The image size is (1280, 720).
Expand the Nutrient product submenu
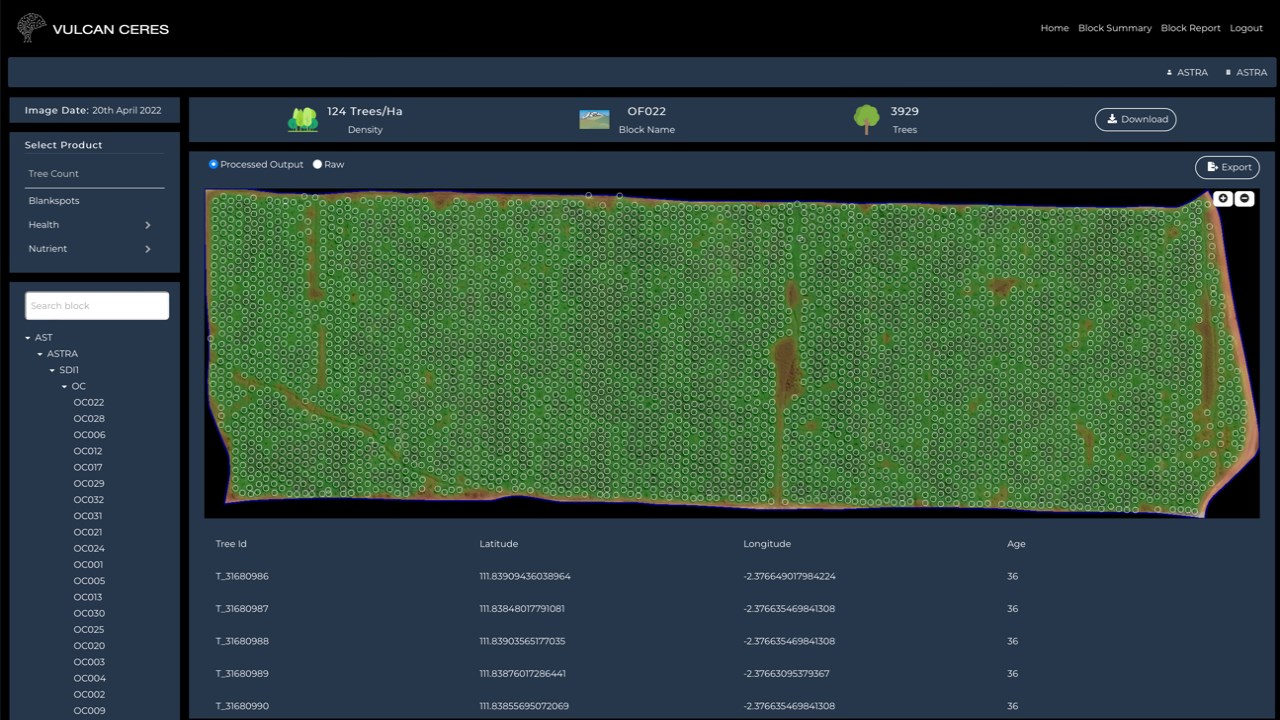tap(147, 249)
